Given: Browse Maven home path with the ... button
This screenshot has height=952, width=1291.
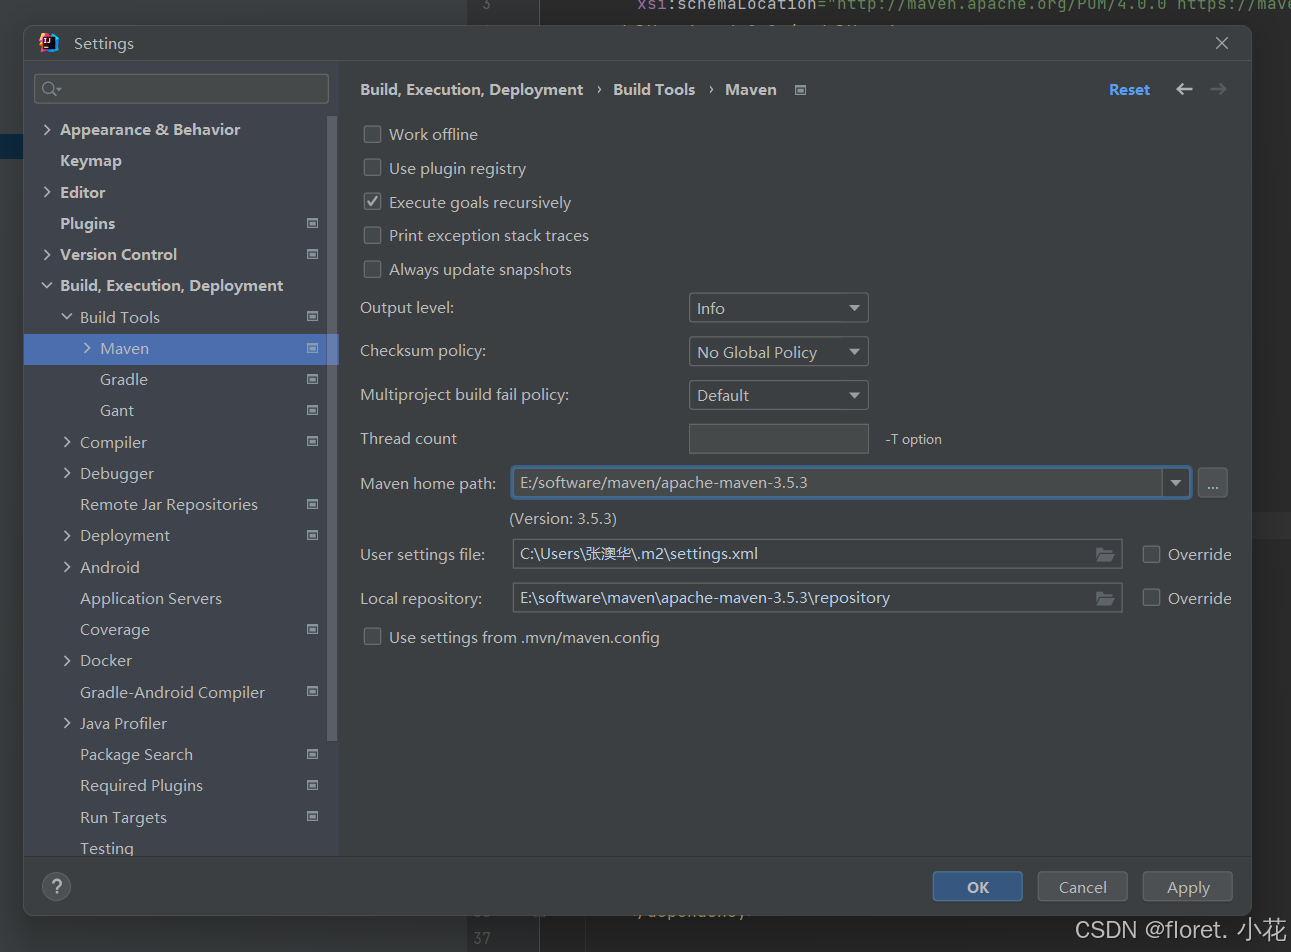Looking at the screenshot, I should (x=1212, y=483).
